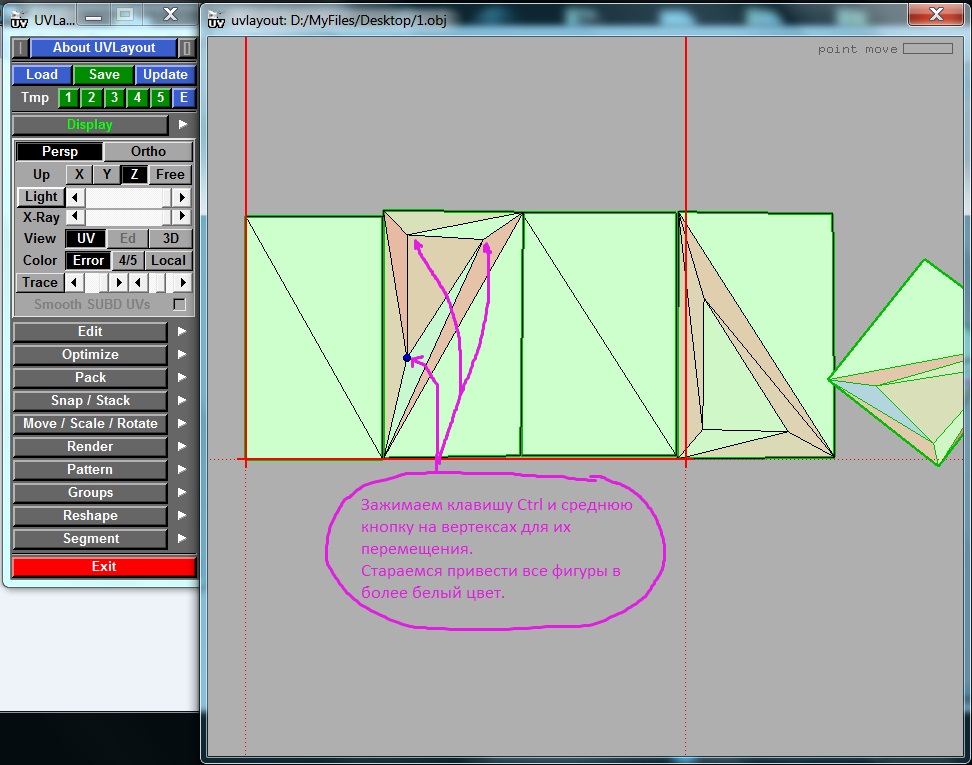Click the Tmp slot 1 button

[x=68, y=98]
